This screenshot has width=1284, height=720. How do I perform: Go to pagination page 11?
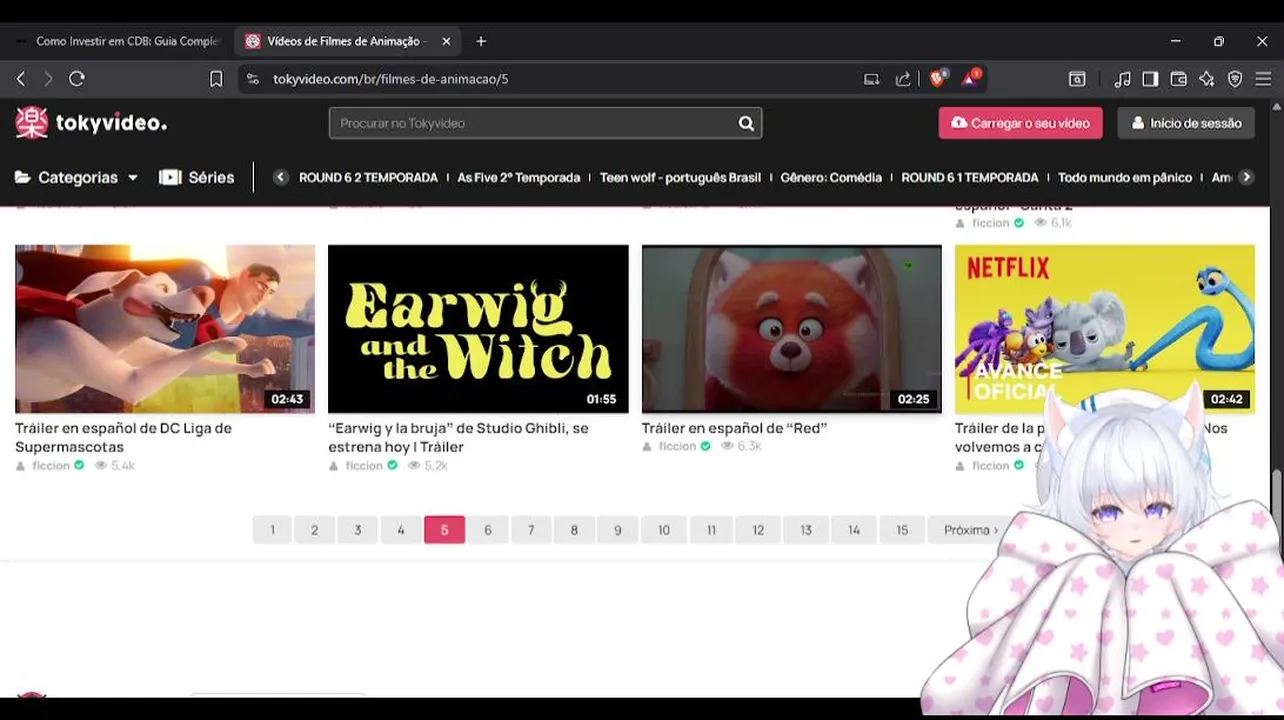(711, 530)
